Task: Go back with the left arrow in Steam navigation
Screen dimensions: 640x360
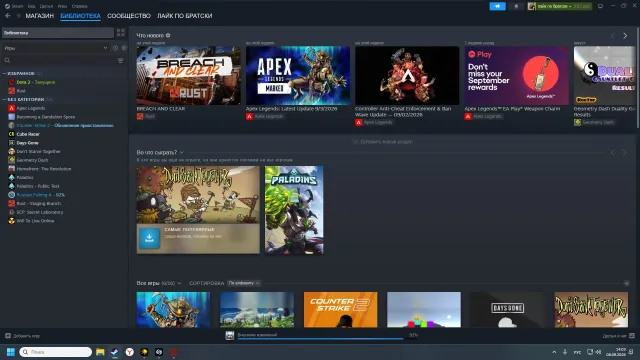Action: pyautogui.click(x=8, y=16)
